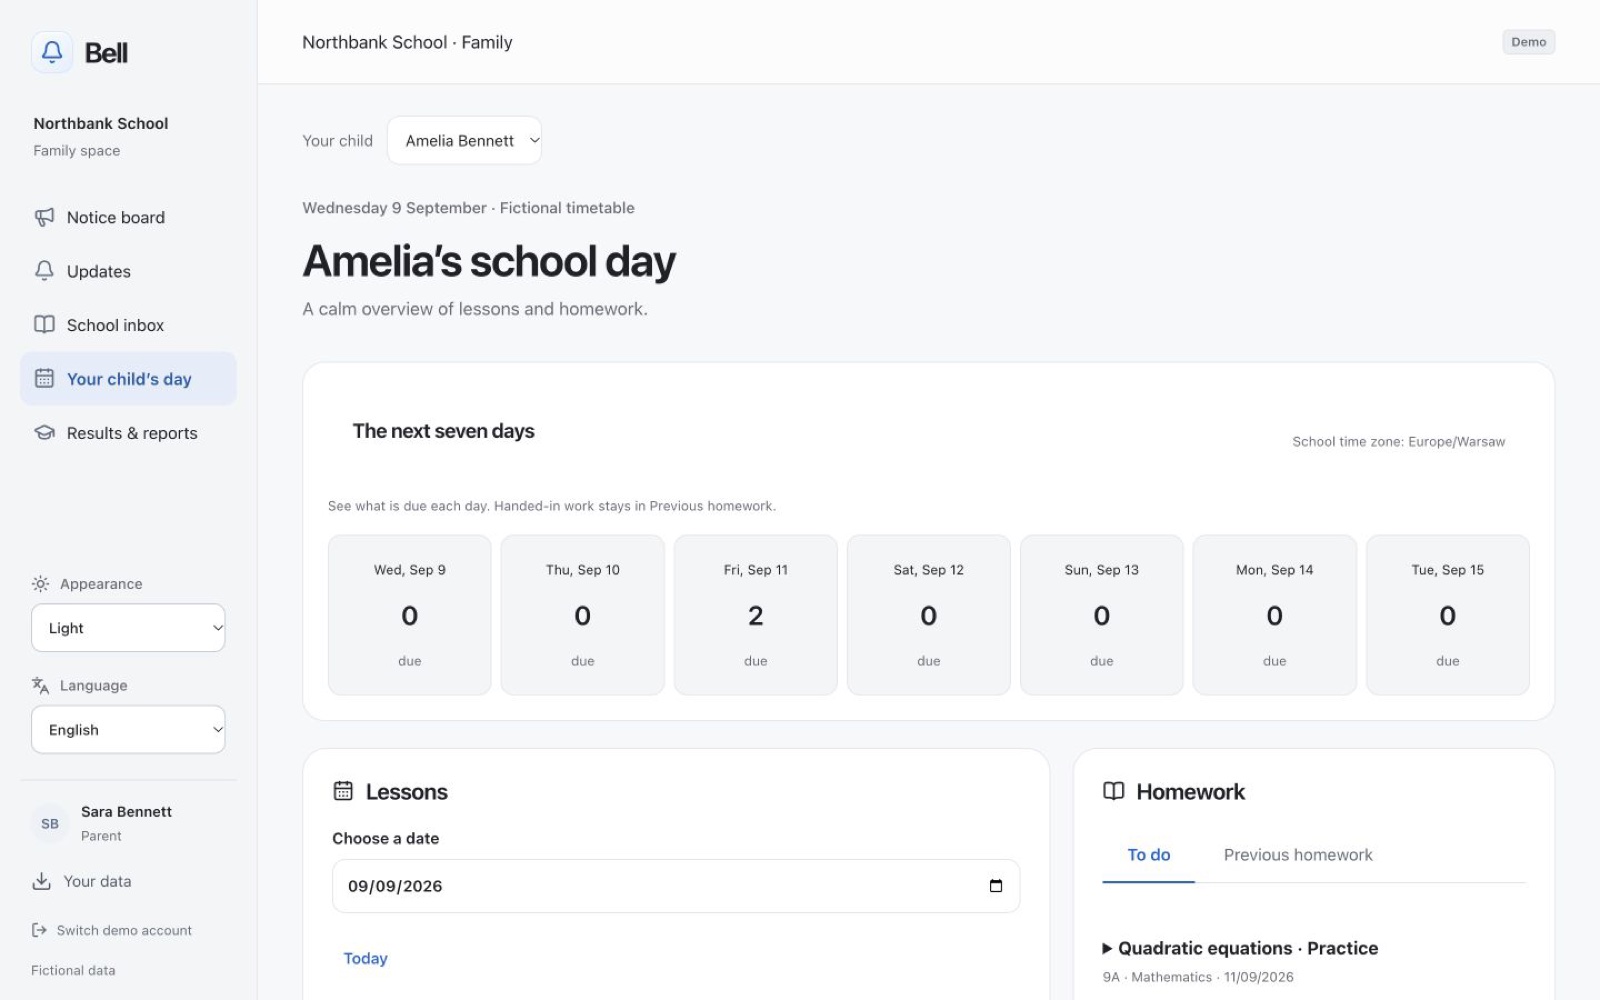Click the Language translate icon
This screenshot has width=1600, height=1000.
click(40, 685)
